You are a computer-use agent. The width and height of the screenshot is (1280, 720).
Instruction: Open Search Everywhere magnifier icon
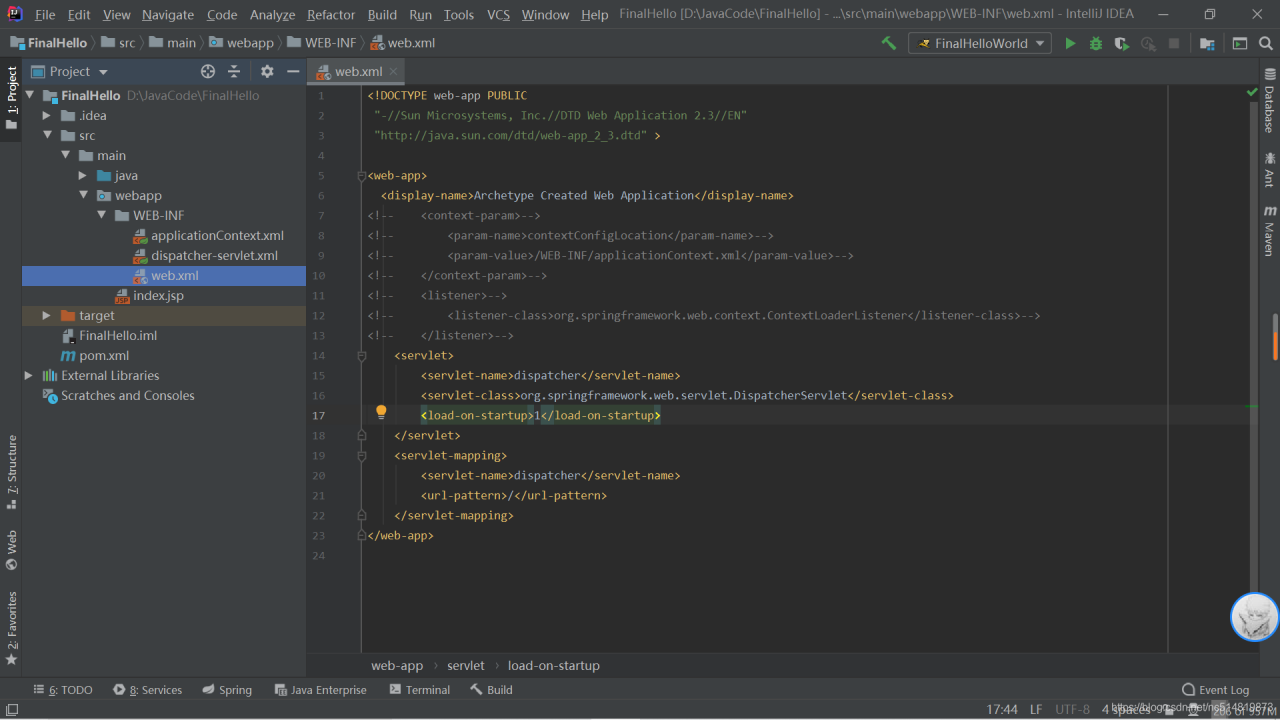pos(1265,43)
